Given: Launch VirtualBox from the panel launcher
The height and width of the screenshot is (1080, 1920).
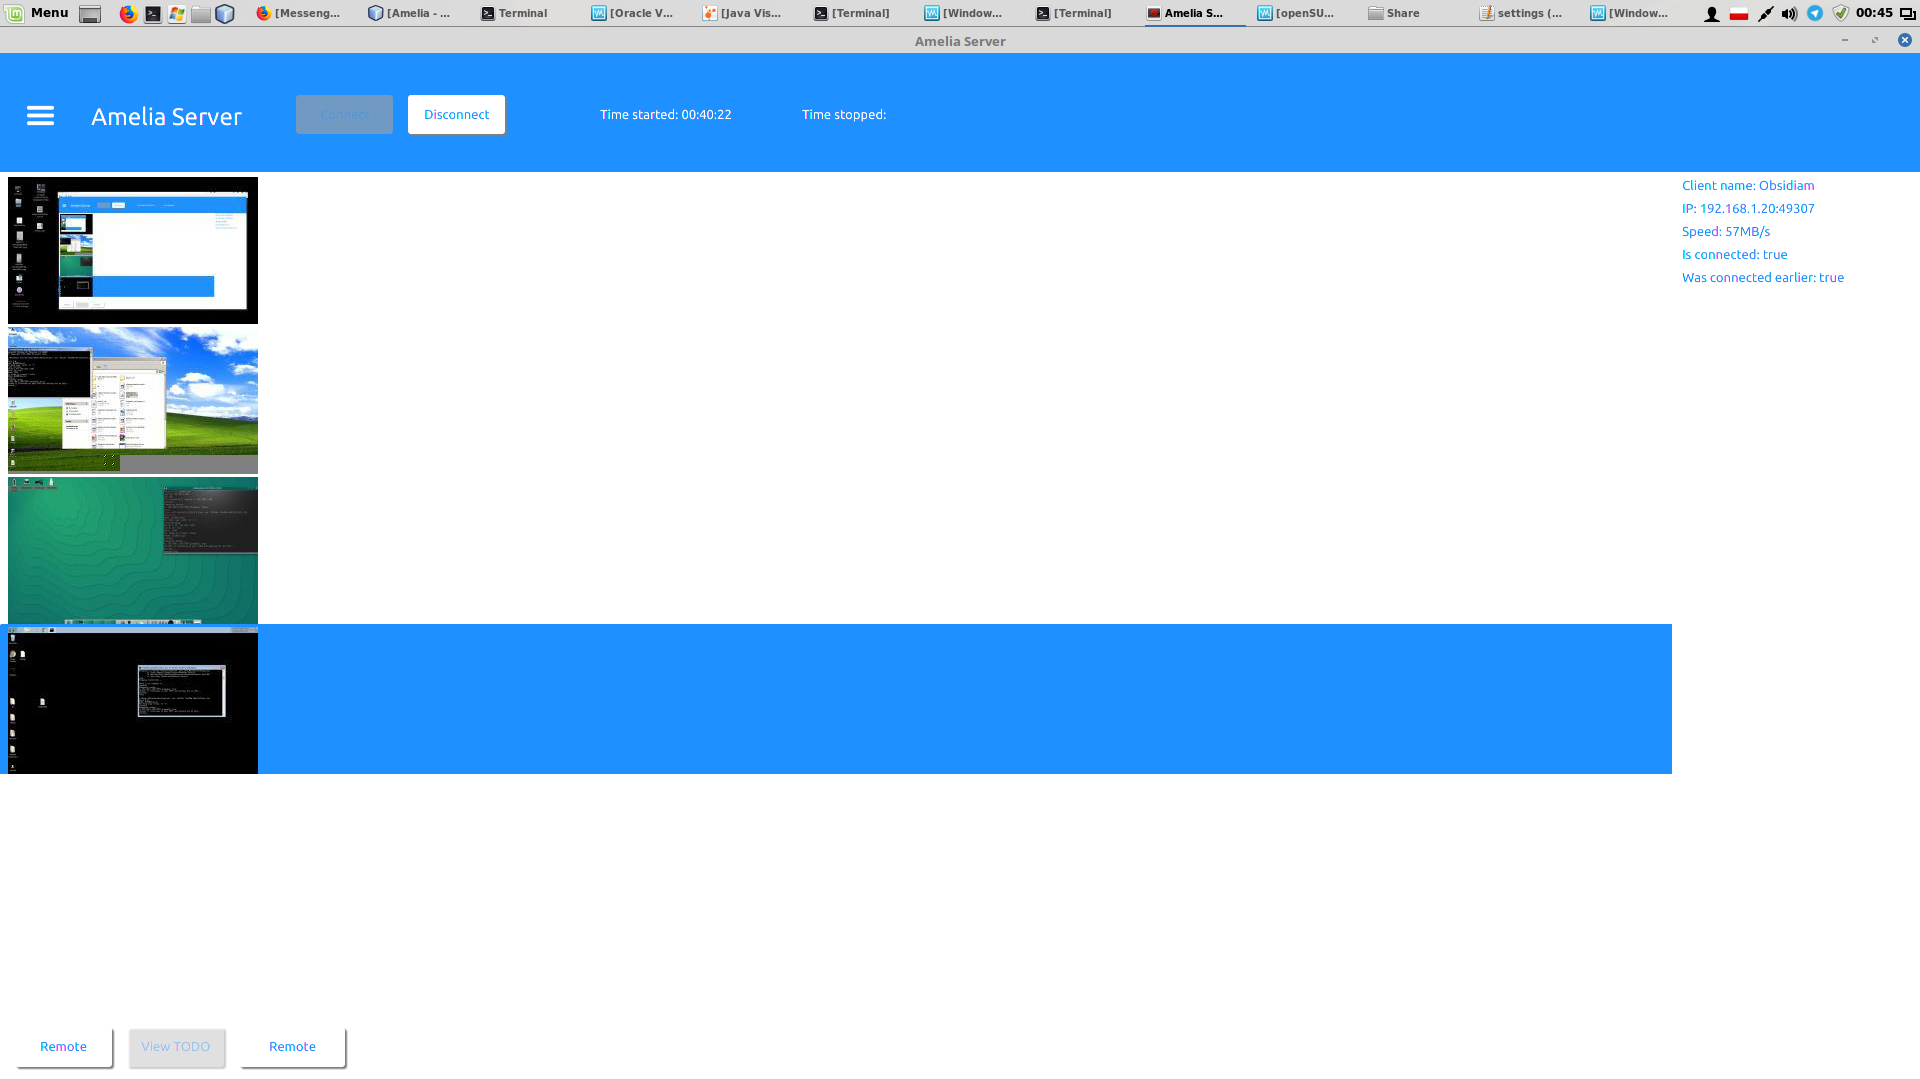Looking at the screenshot, I should click(225, 14).
